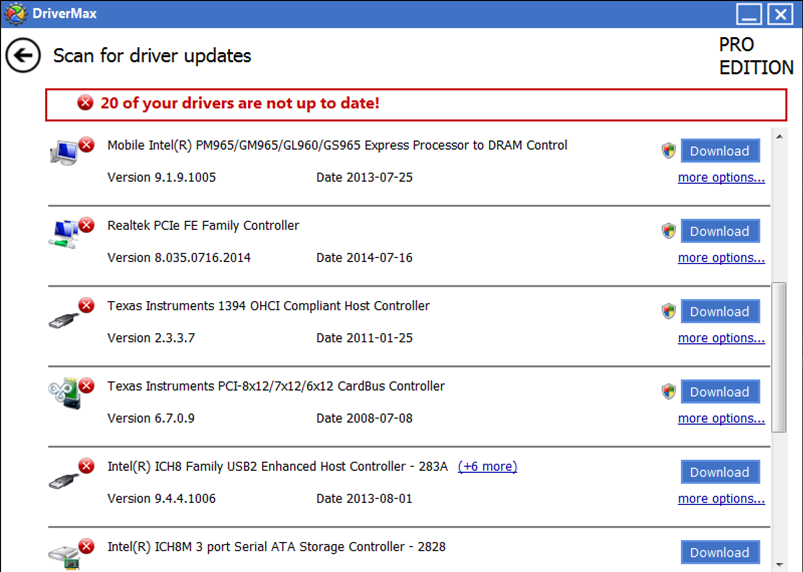Select 'Texas Instruments 1394 OHCI Compliant Host Controller' text
This screenshot has width=803, height=572.
[x=268, y=306]
